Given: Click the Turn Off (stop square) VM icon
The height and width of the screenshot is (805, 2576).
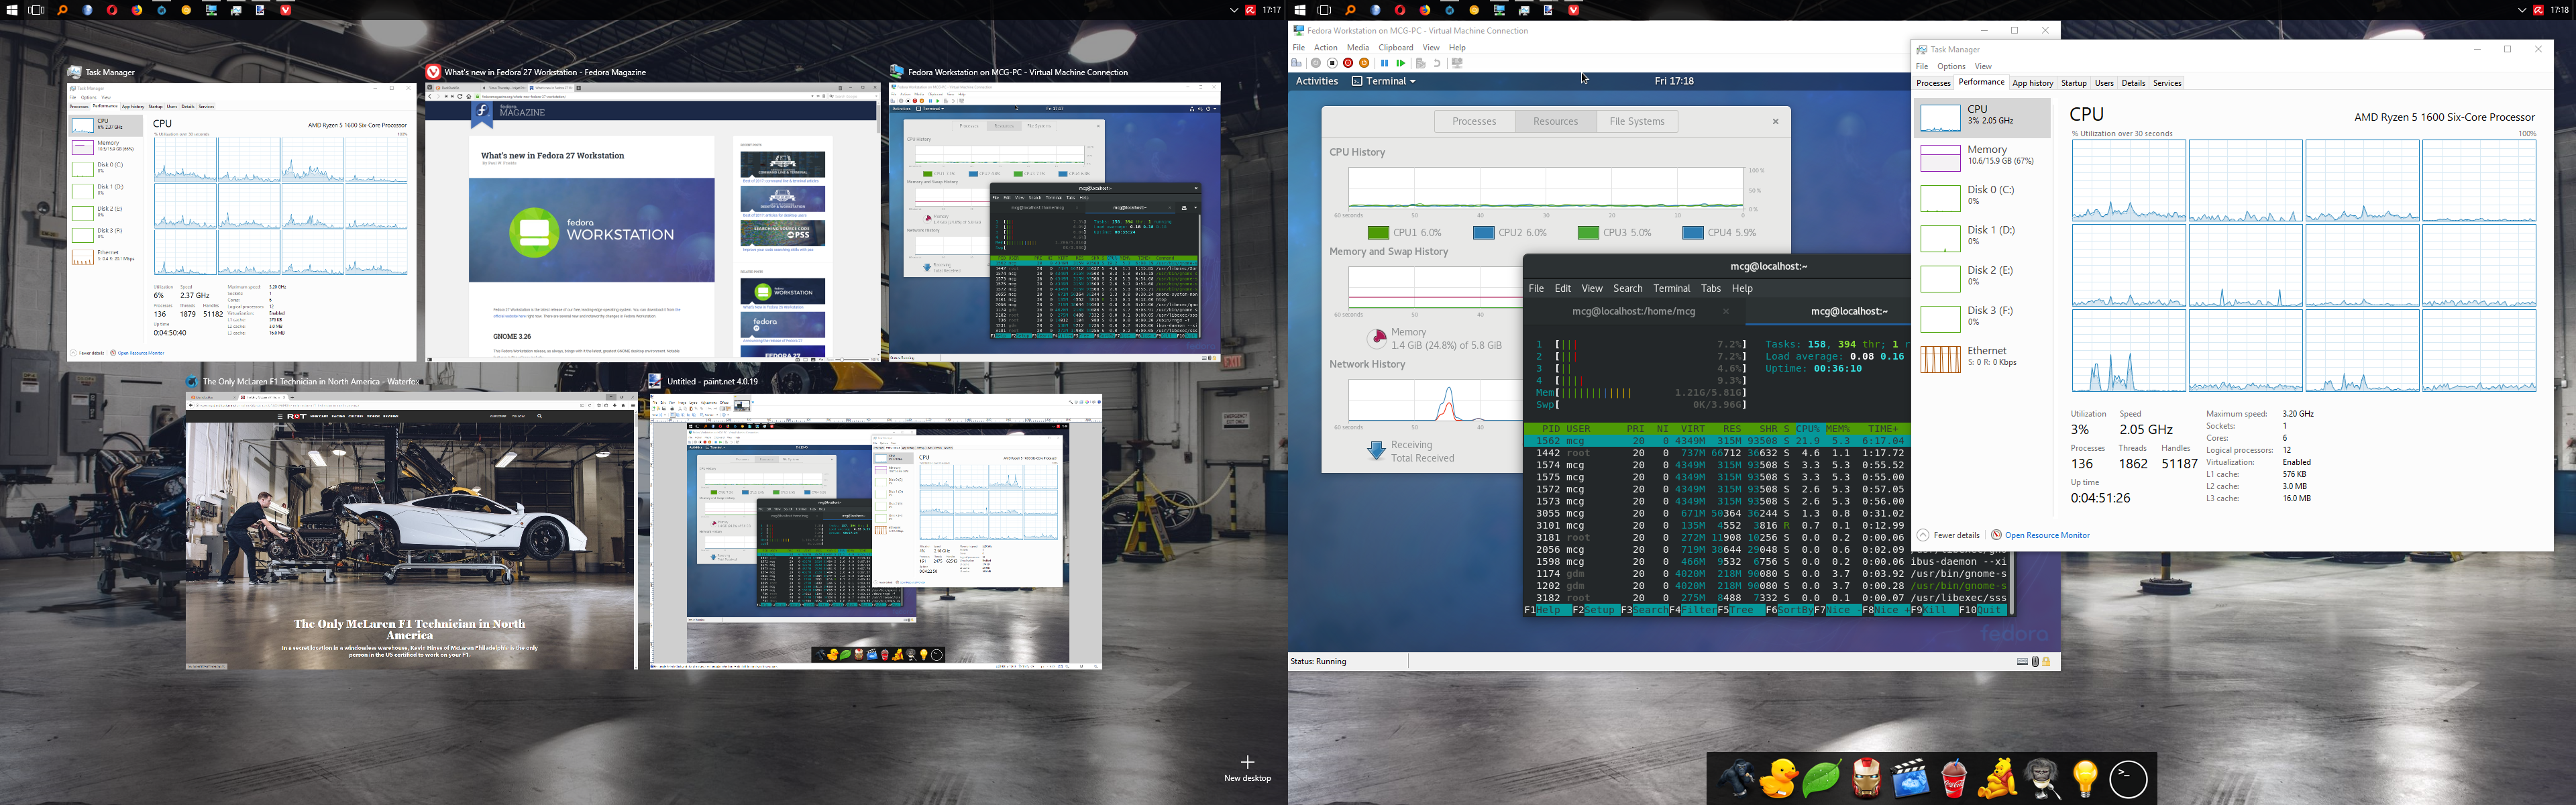Looking at the screenshot, I should [1332, 63].
